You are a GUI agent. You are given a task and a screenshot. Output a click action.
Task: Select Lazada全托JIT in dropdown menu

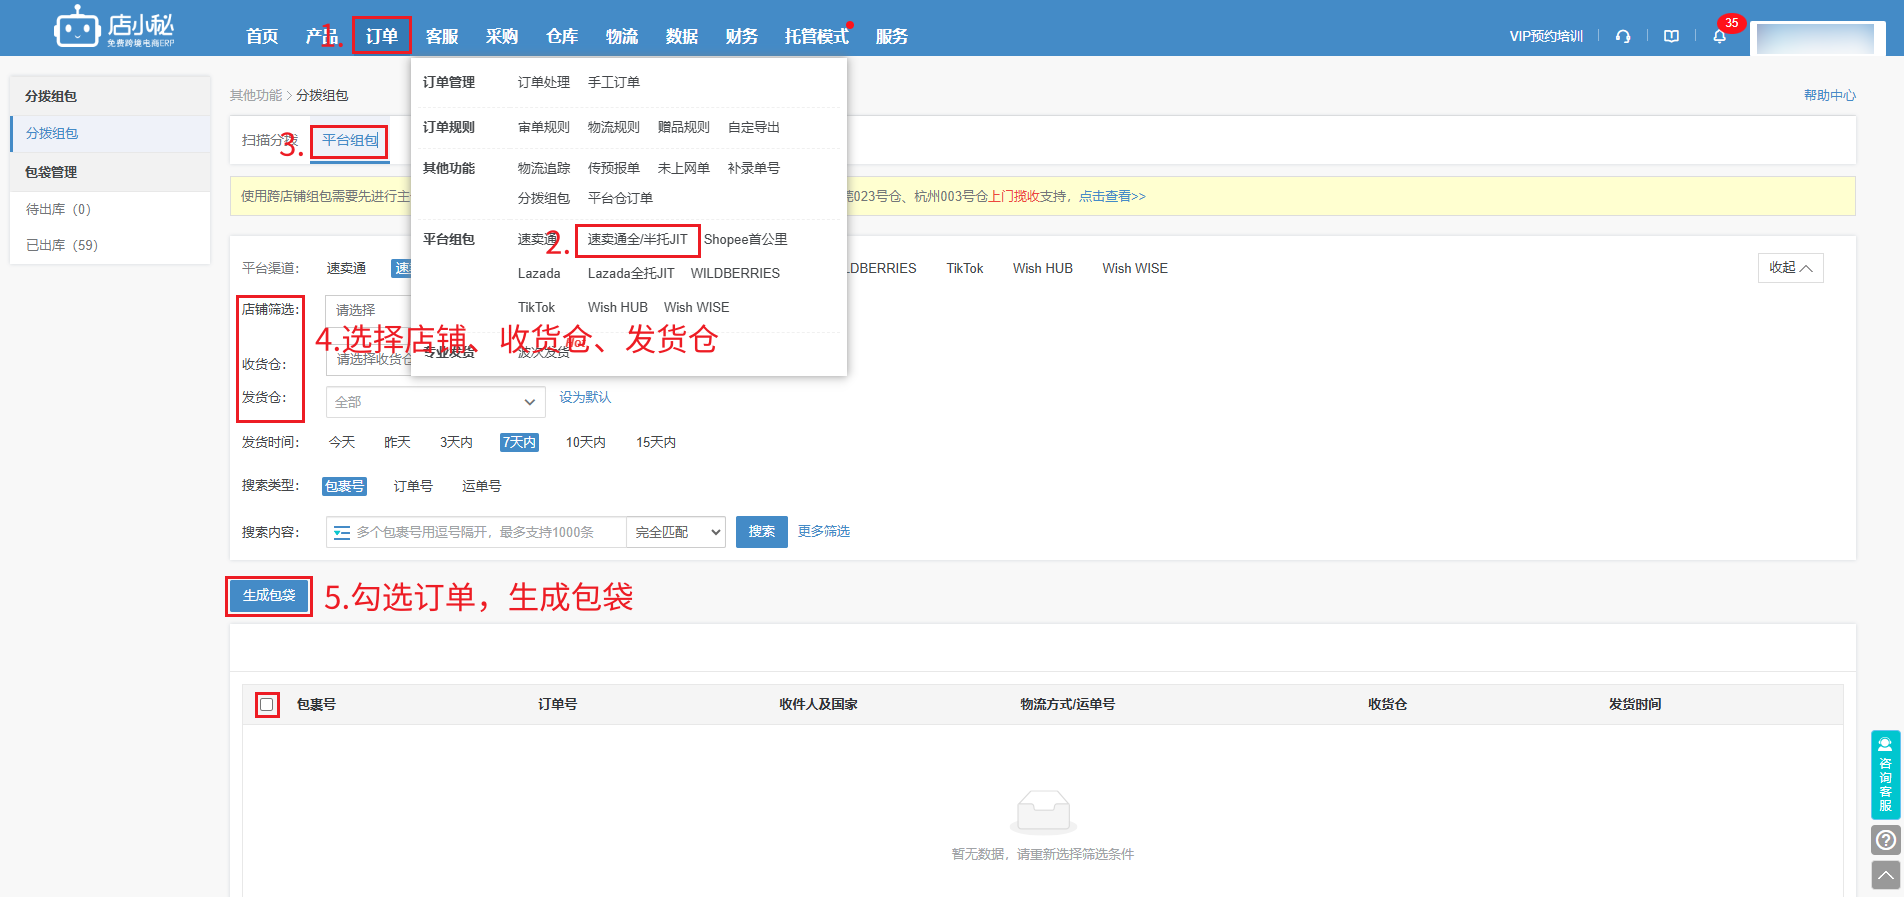click(x=631, y=273)
